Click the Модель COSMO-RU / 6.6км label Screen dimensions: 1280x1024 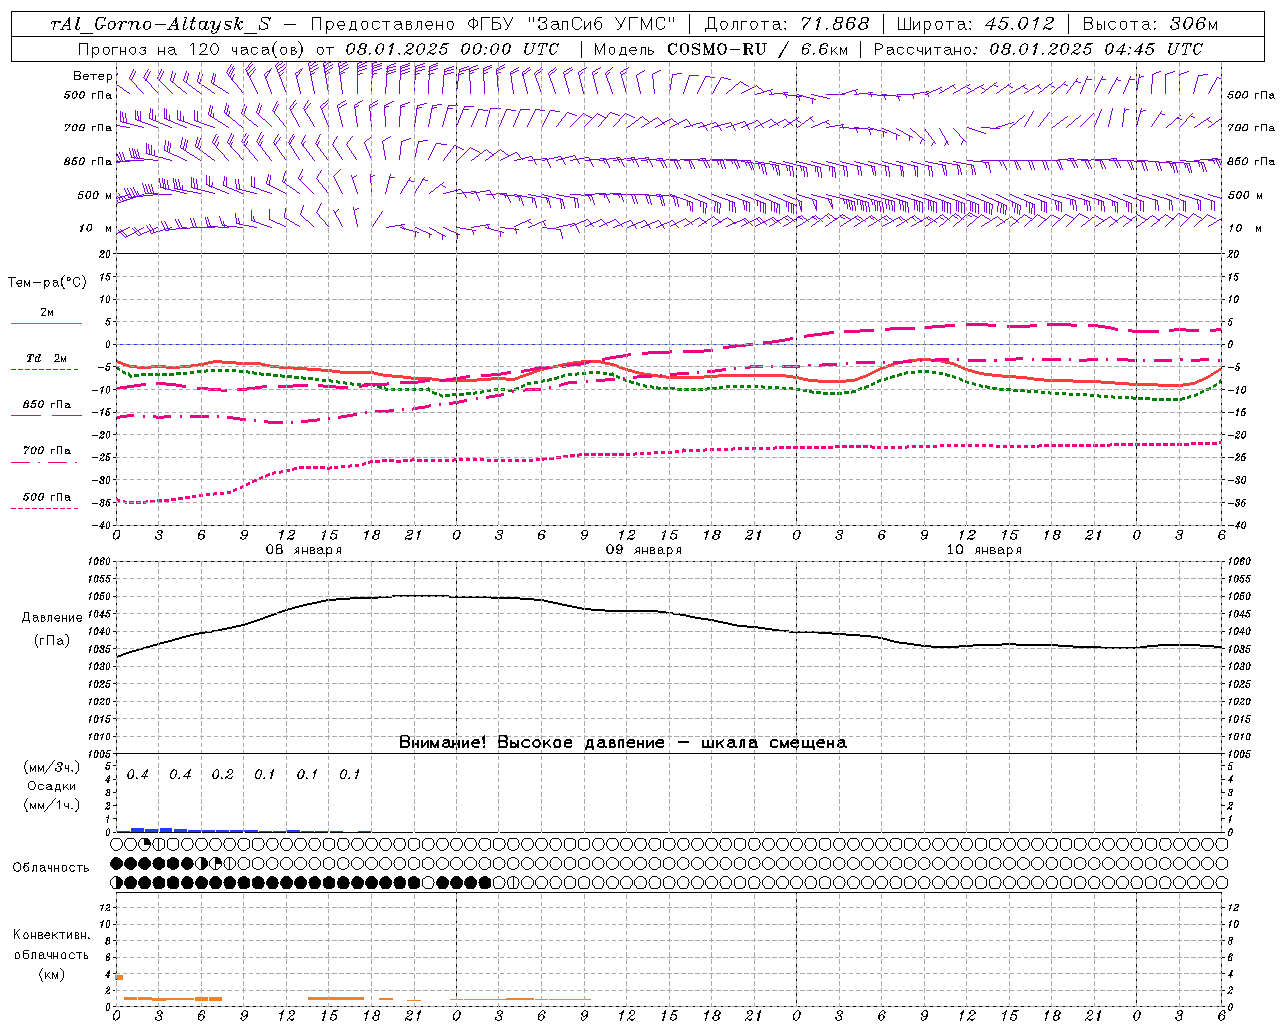[721, 49]
